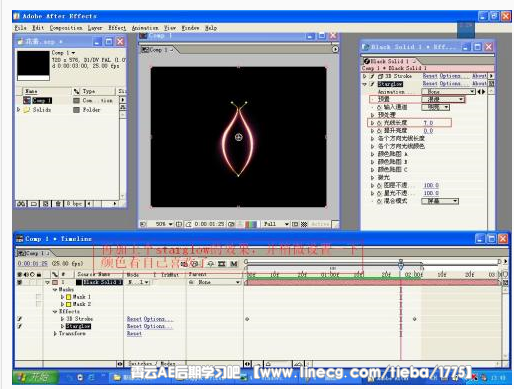Expand 3D Stroke effect in Timeline
Image resolution: width=514 pixels, height=389 pixels.
[62, 319]
